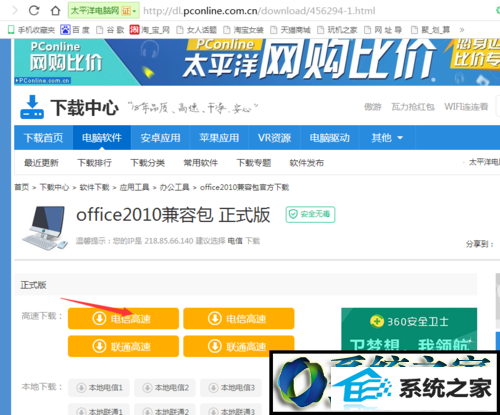Select the 安卓应用 tab

coord(160,138)
